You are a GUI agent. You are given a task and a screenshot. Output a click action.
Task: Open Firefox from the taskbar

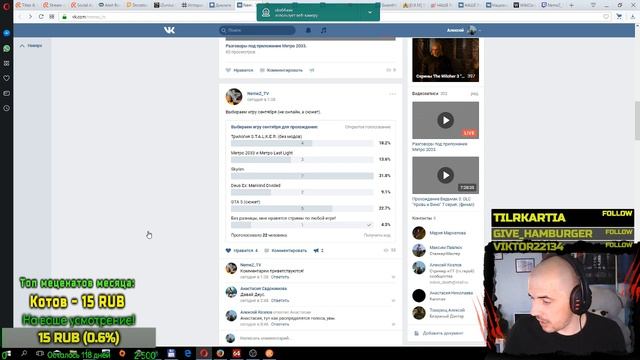click(220, 353)
